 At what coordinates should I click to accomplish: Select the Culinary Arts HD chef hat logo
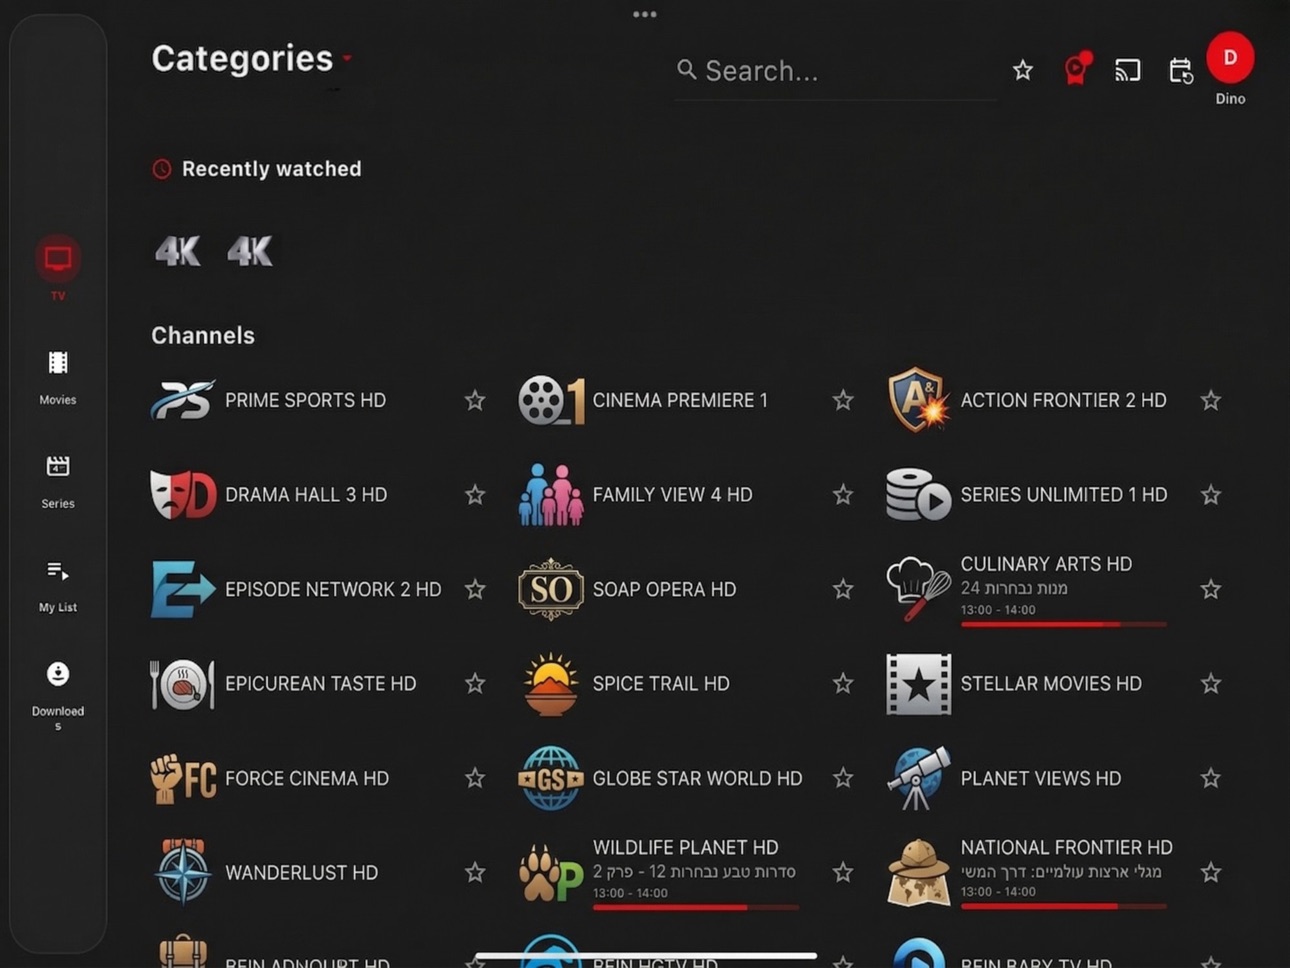pos(918,589)
